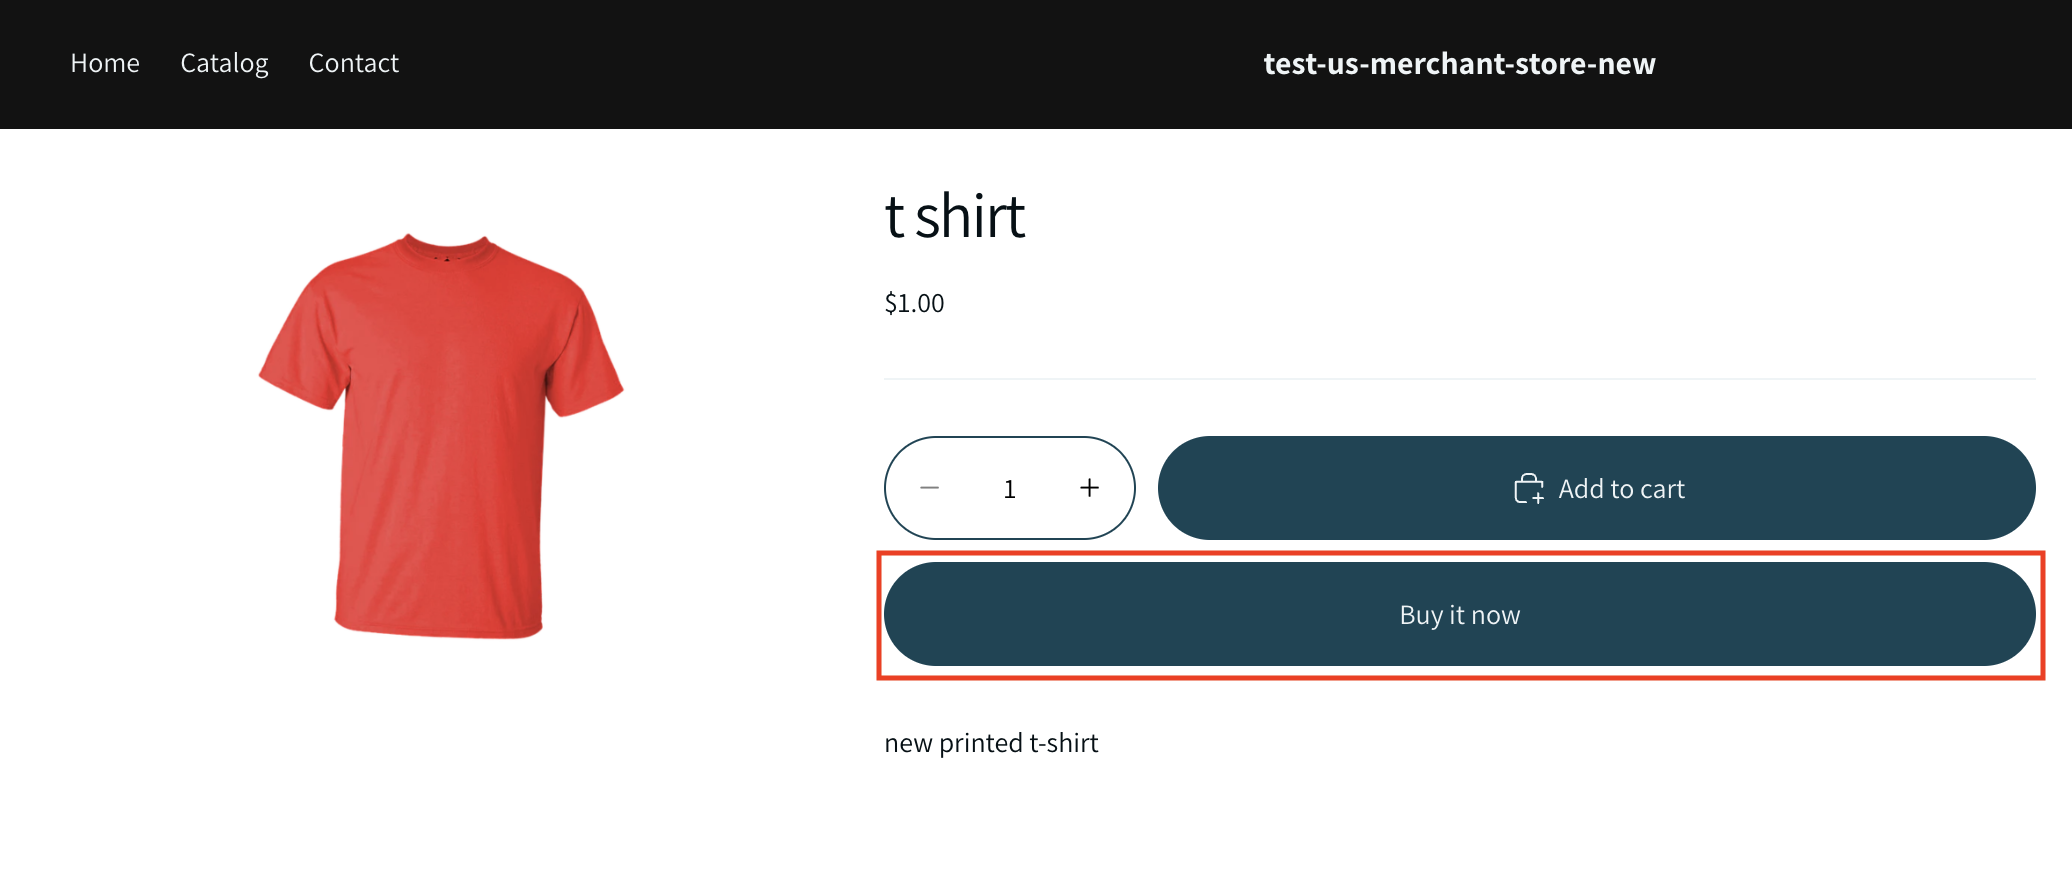Click the $1.00 price text

point(914,302)
